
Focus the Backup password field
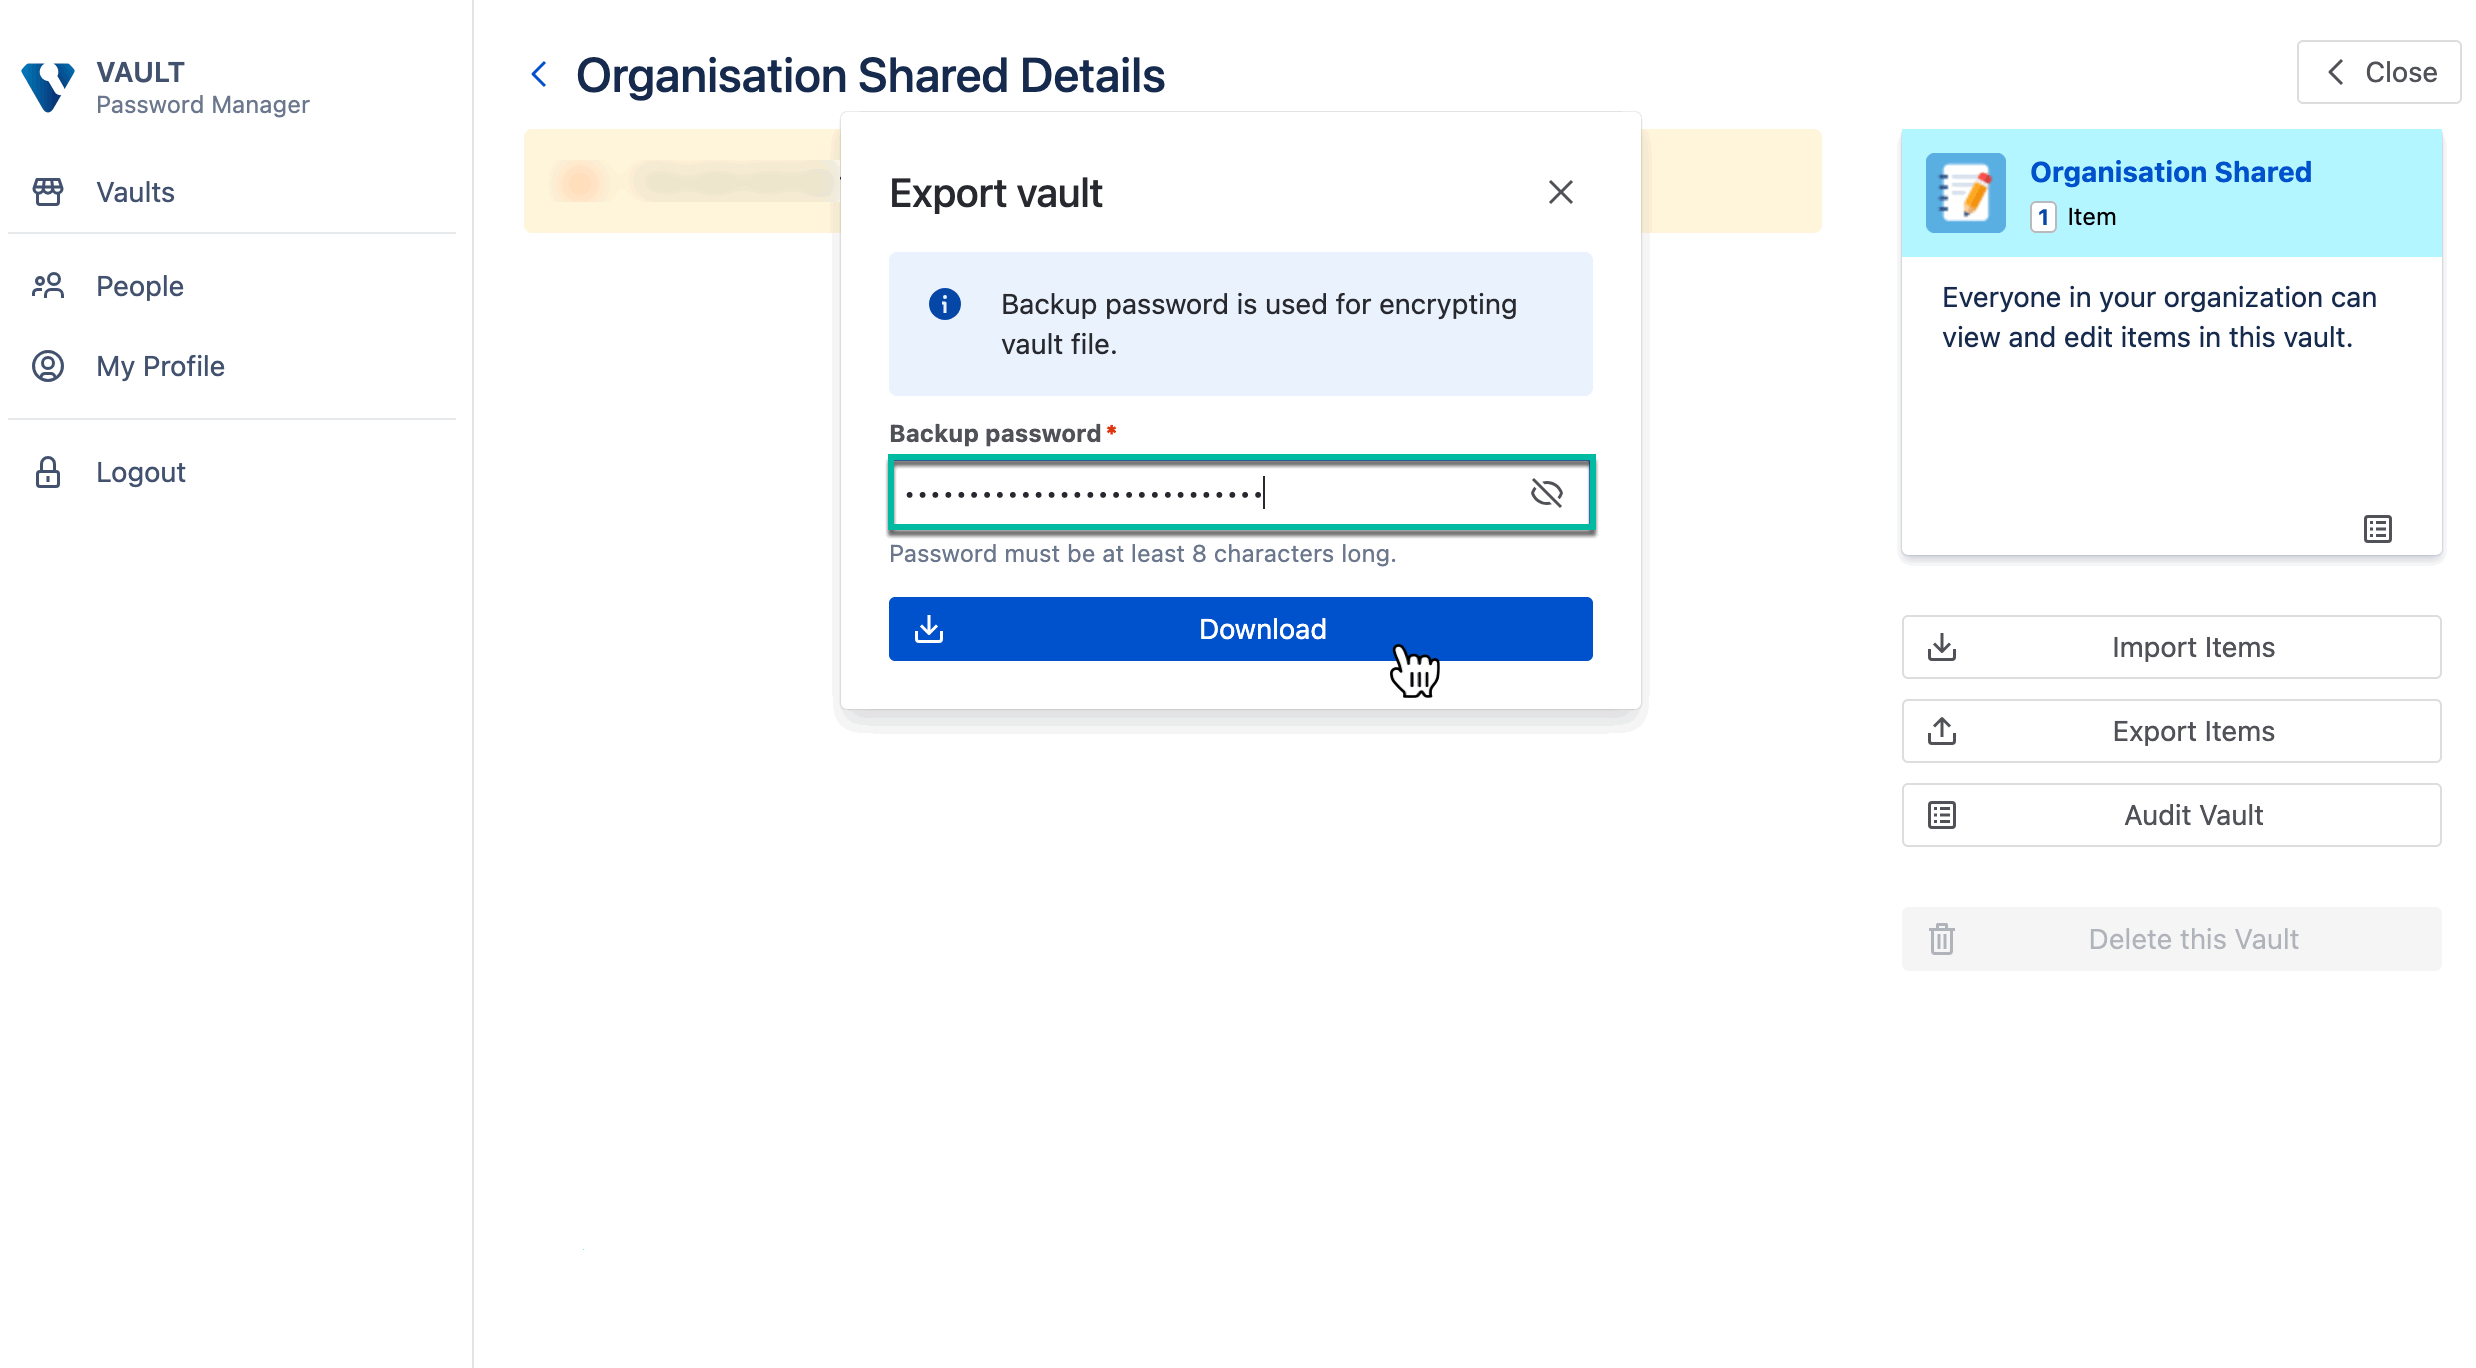coord(1200,493)
